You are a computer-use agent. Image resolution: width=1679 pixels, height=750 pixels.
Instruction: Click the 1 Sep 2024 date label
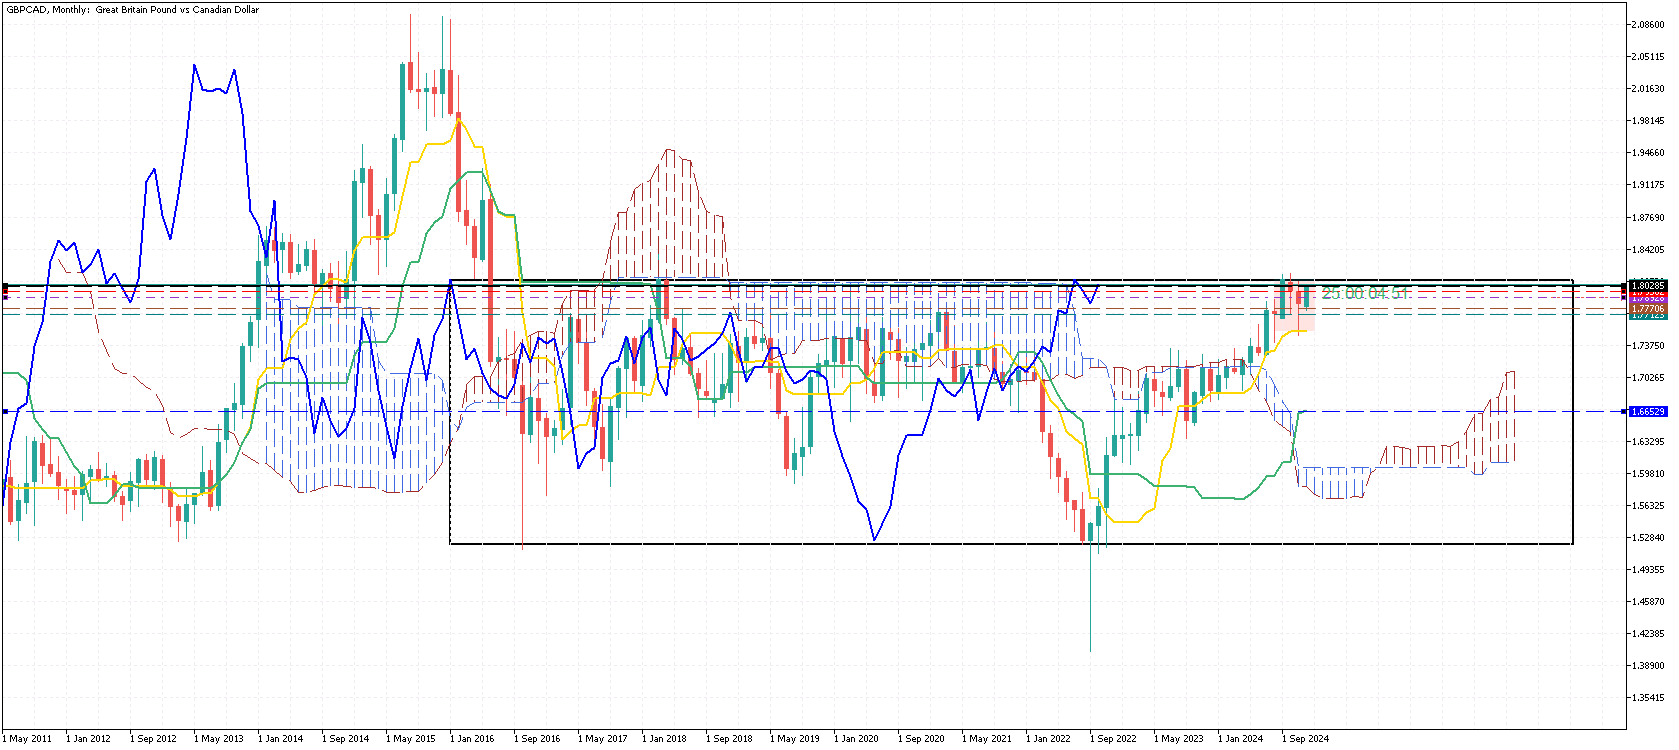pyautogui.click(x=1306, y=739)
